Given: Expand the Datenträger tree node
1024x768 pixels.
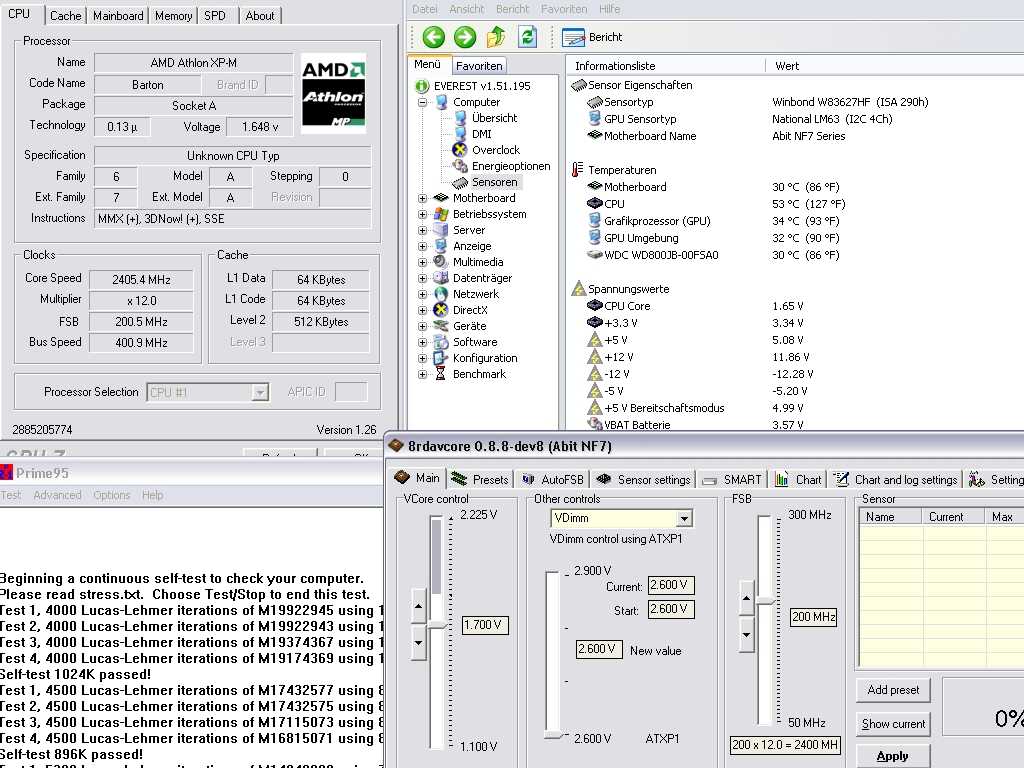Looking at the screenshot, I should point(423,278).
